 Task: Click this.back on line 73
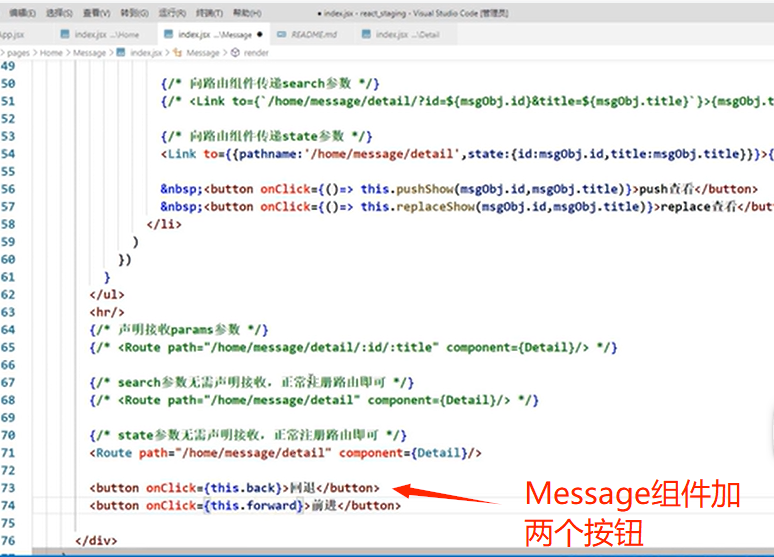click(x=243, y=488)
